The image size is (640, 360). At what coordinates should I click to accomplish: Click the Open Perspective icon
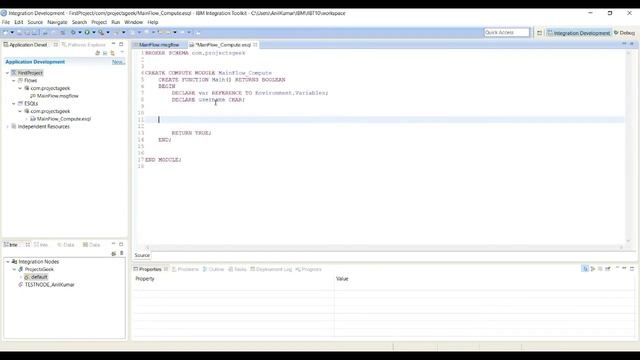click(x=539, y=33)
